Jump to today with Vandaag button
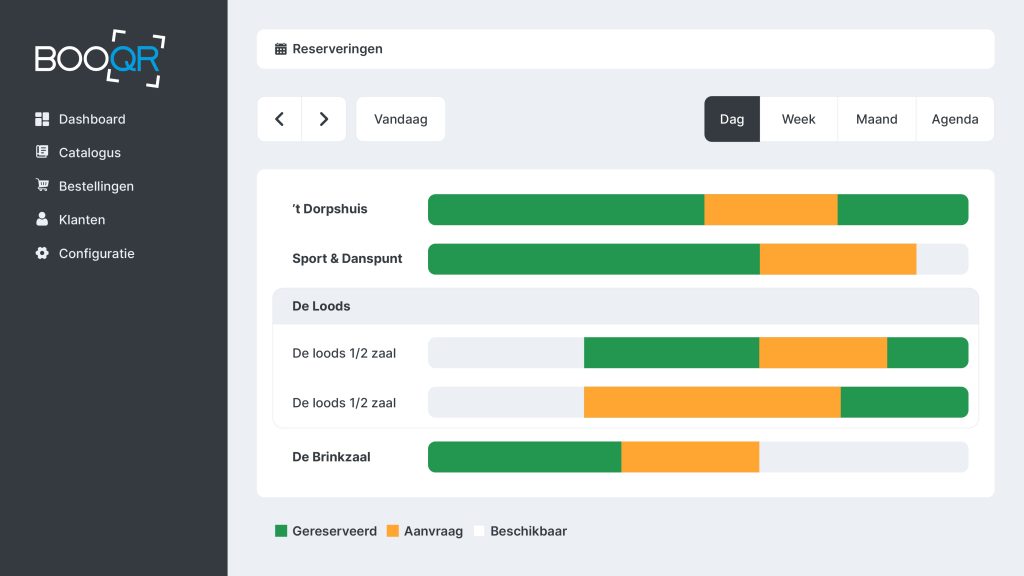 [x=400, y=119]
